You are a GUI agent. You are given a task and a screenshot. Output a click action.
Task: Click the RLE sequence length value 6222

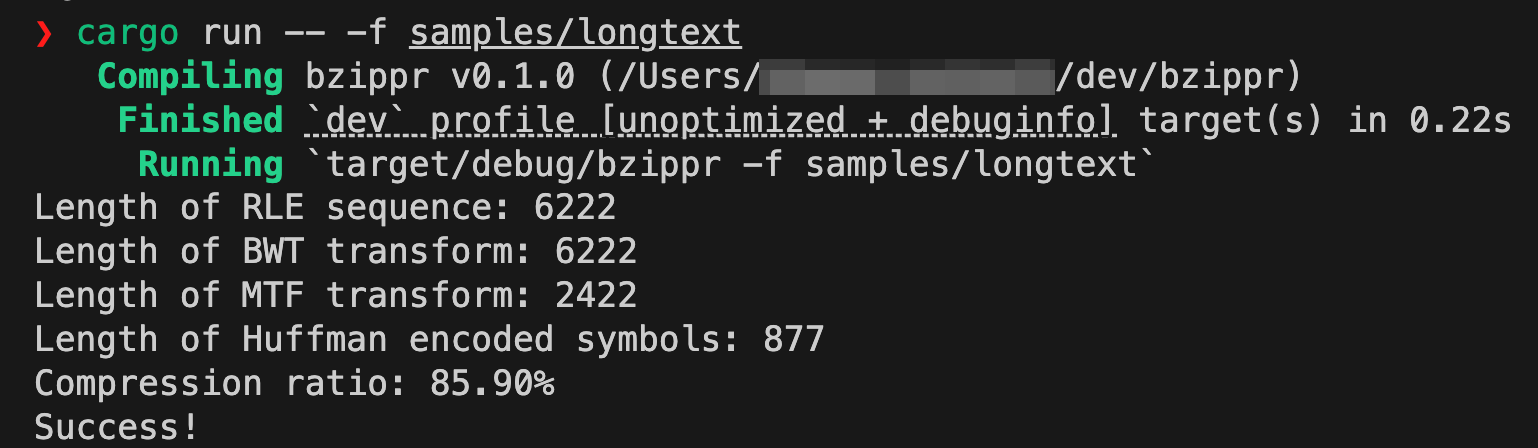coord(575,208)
